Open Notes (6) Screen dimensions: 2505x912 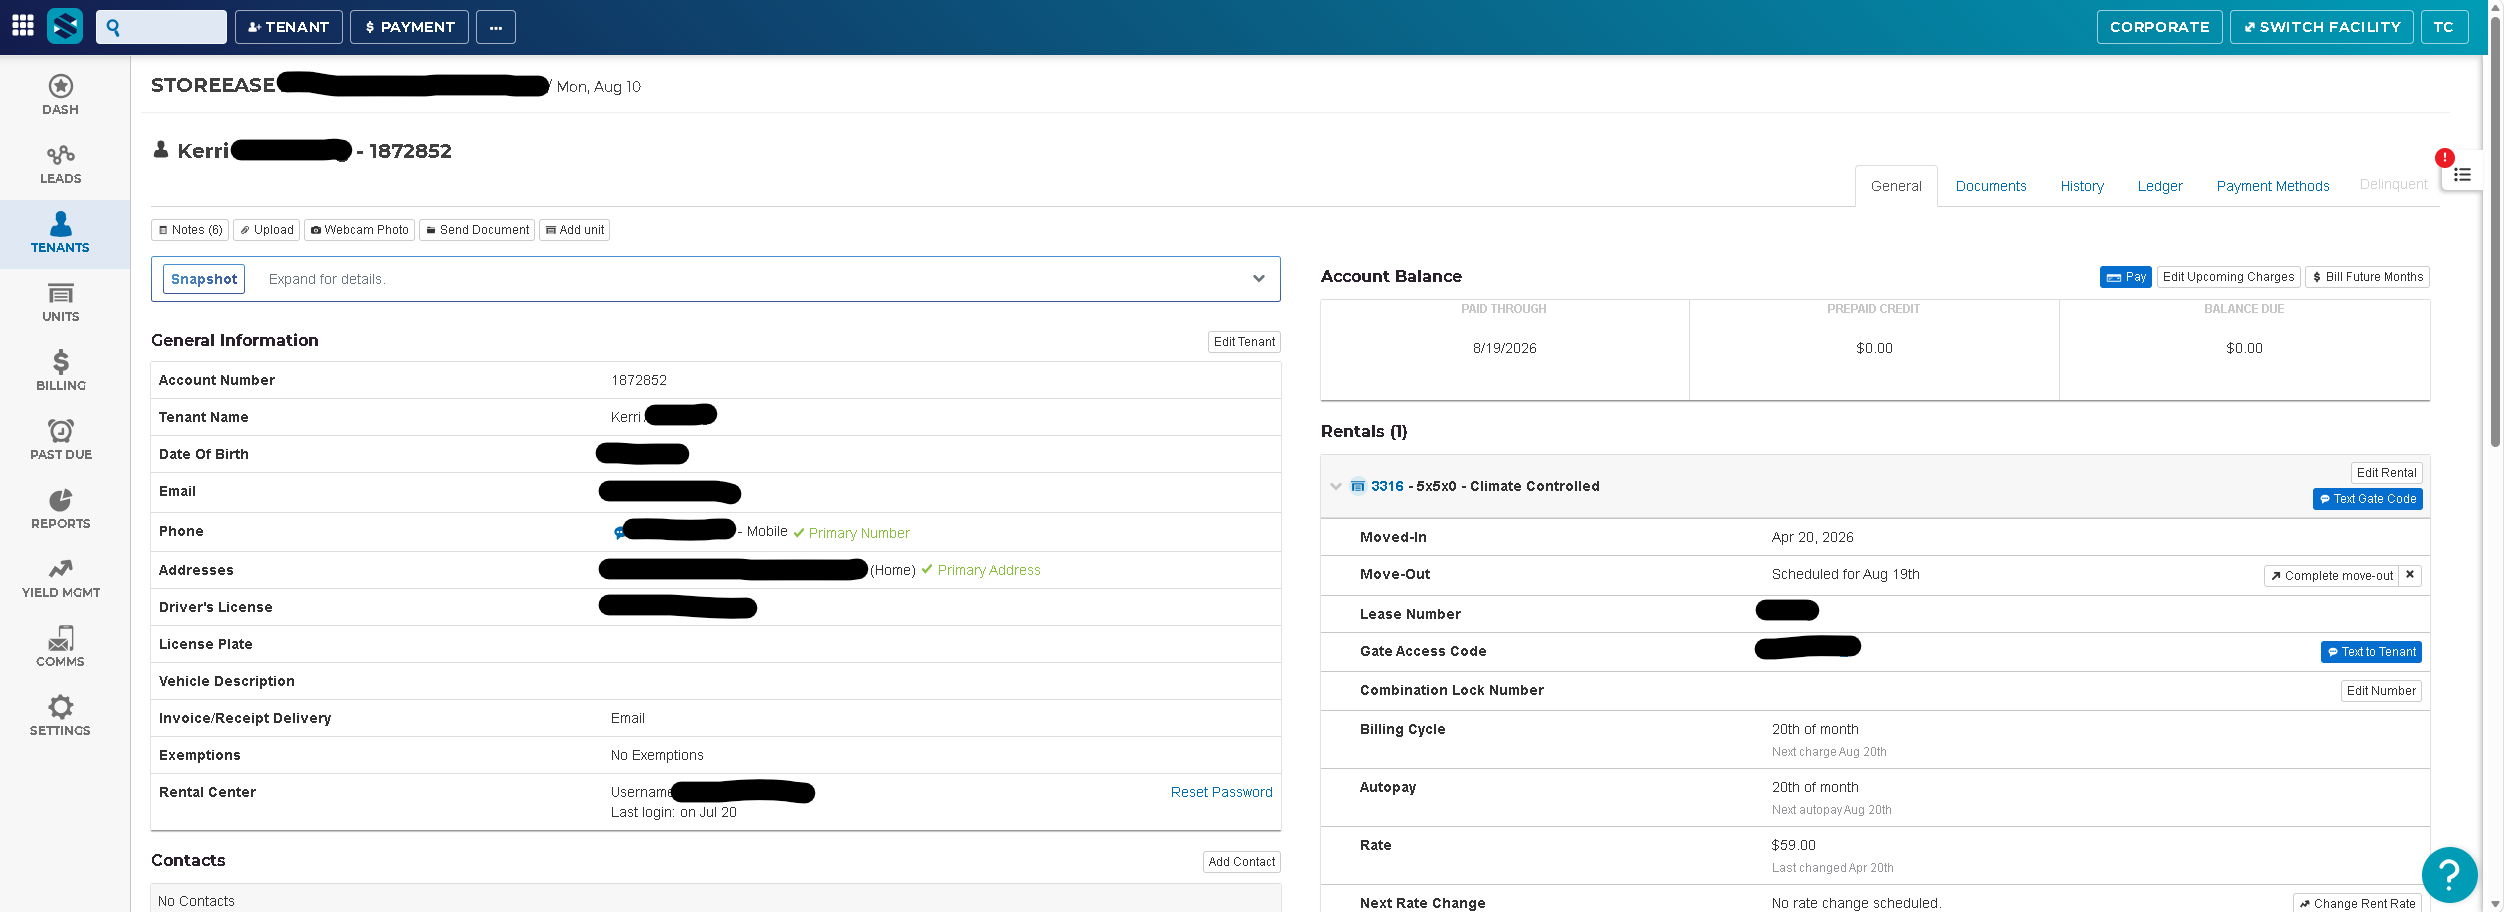pos(190,230)
